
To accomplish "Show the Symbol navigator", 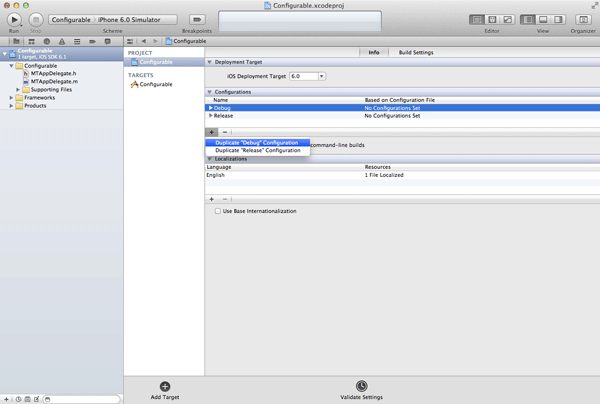I will 31,41.
